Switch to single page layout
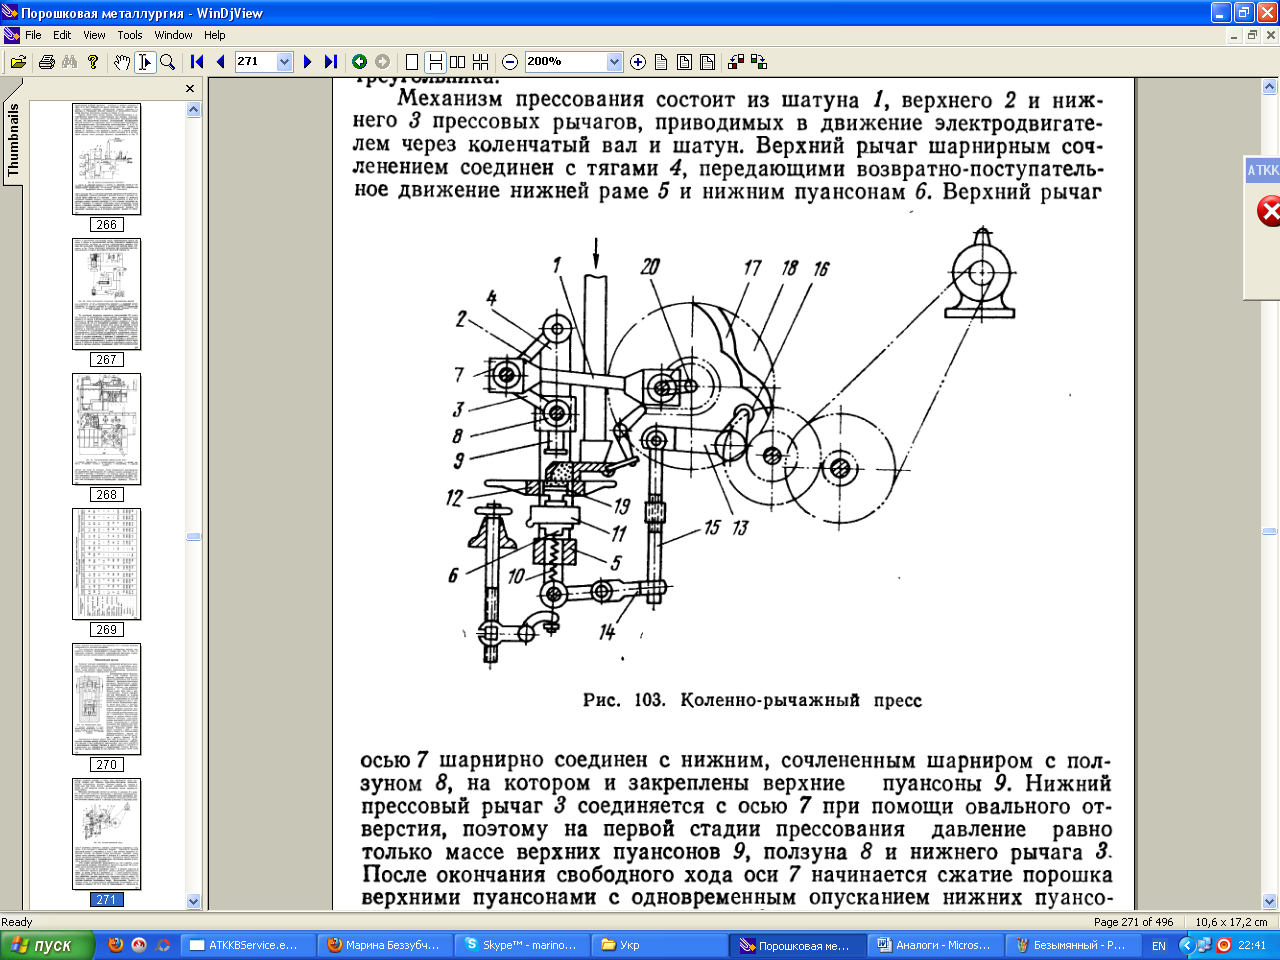Screen dimensions: 1280x960 click(411, 62)
